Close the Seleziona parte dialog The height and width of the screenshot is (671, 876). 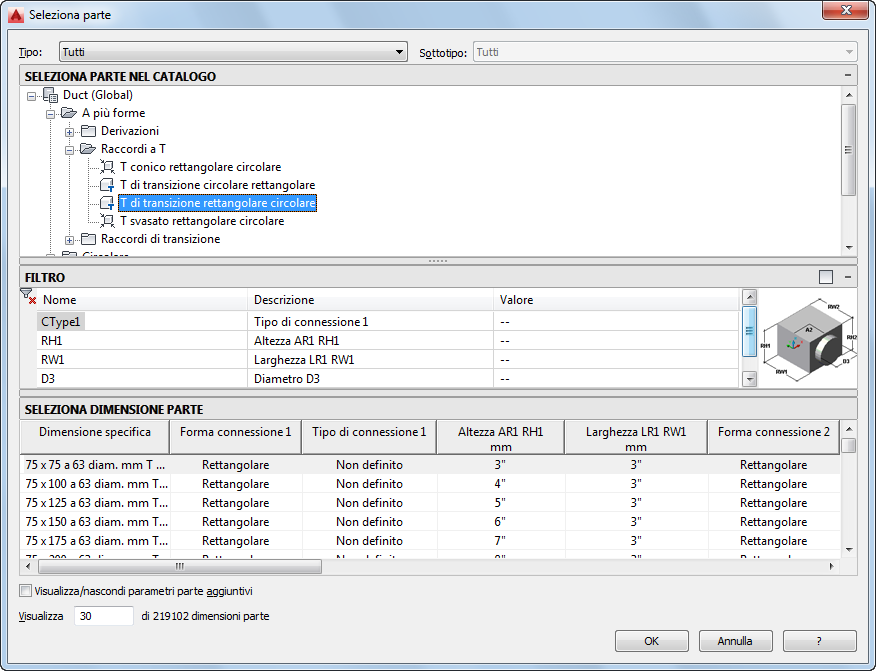[x=846, y=9]
